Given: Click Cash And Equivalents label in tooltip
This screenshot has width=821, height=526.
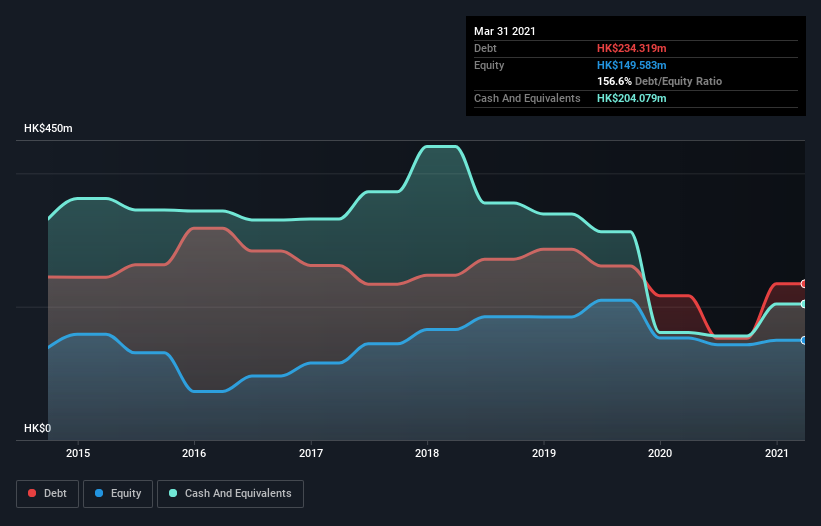Looking at the screenshot, I should pos(527,98).
